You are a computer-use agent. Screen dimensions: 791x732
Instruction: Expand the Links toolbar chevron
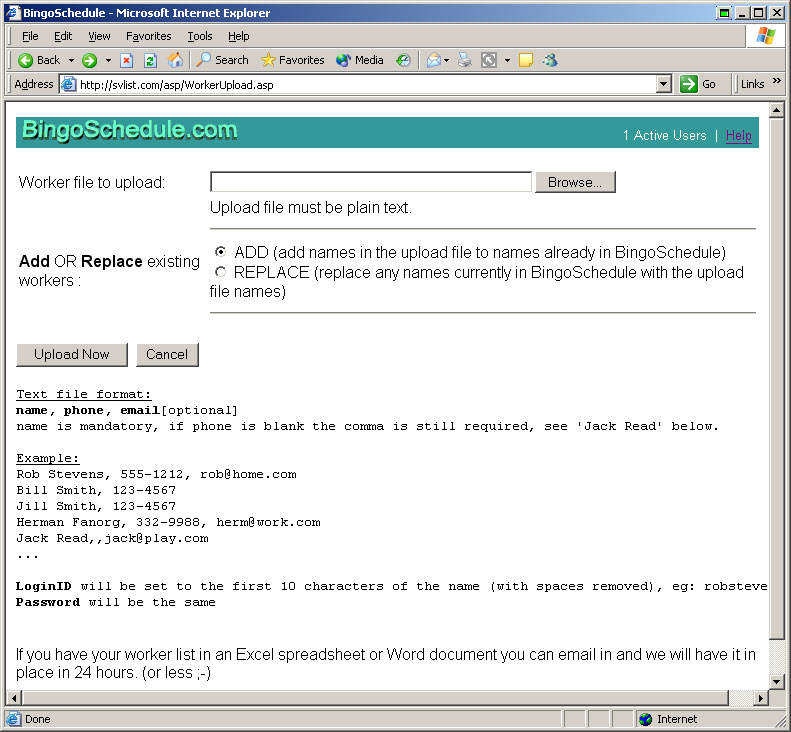tap(776, 80)
